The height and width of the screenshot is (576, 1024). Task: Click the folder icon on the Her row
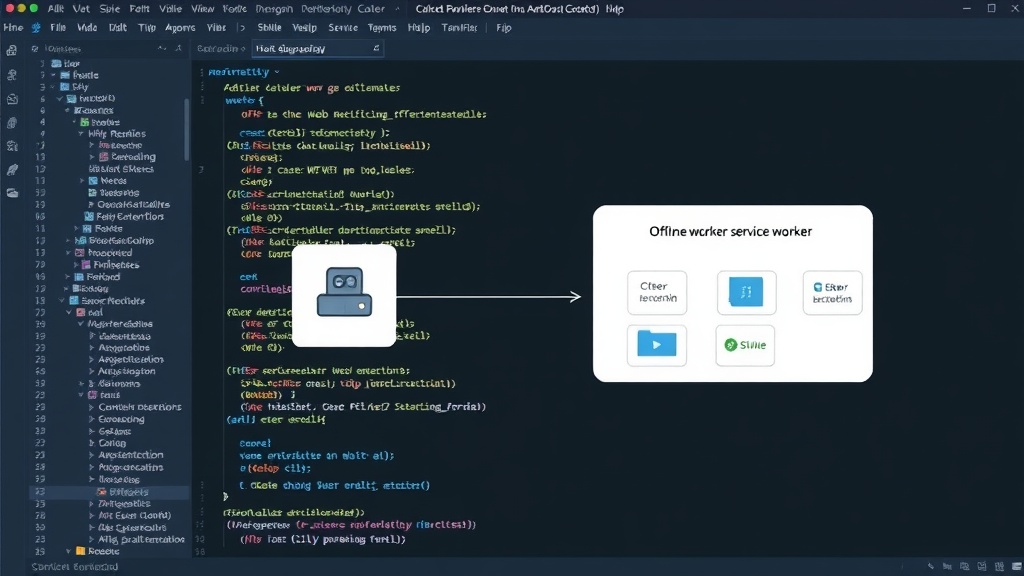point(56,63)
